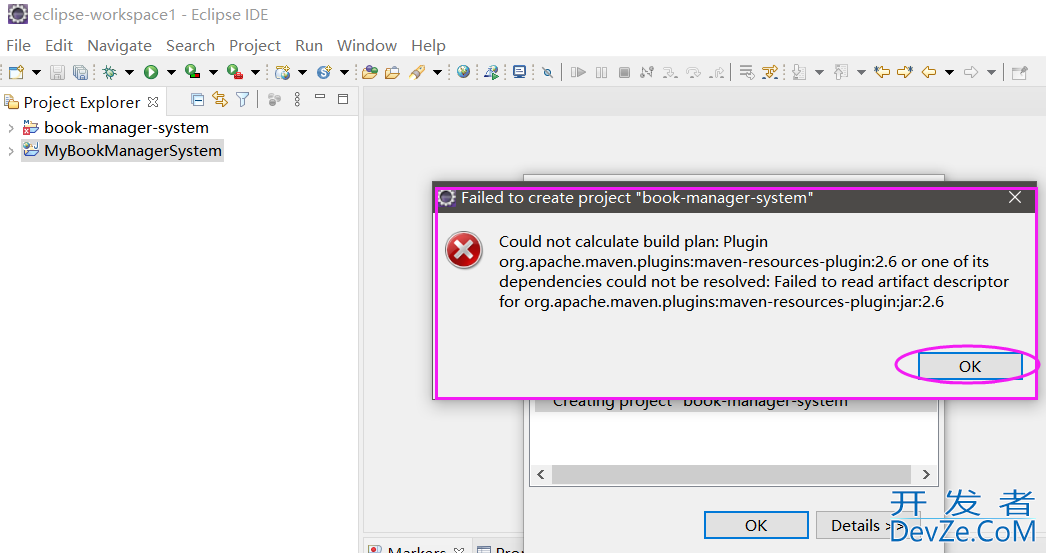Open the Debug configurations dropdown arrow

(129, 72)
